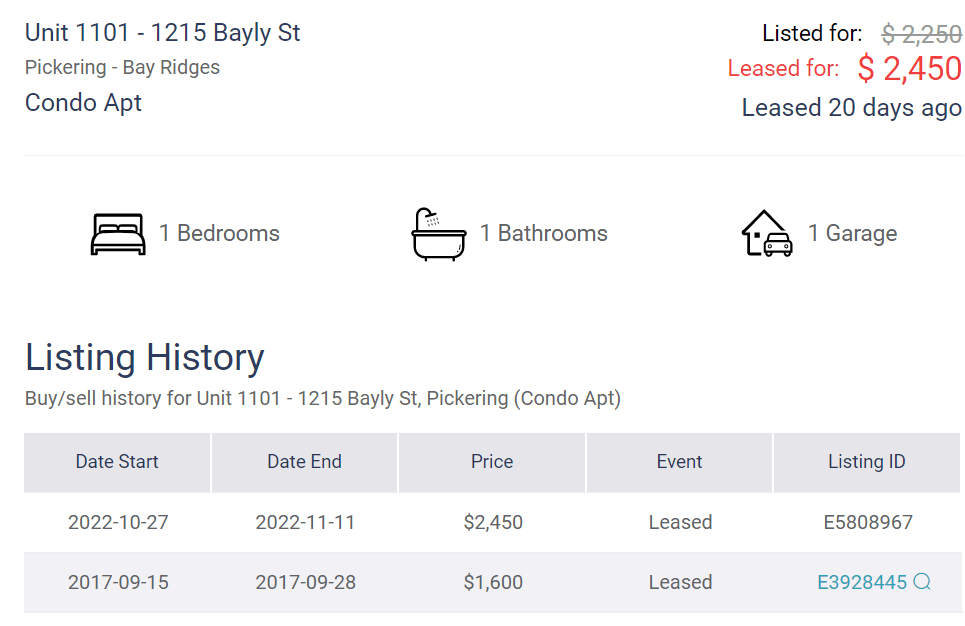The image size is (965, 626).
Task: Click the 1 Bathrooms label
Action: pyautogui.click(x=543, y=233)
